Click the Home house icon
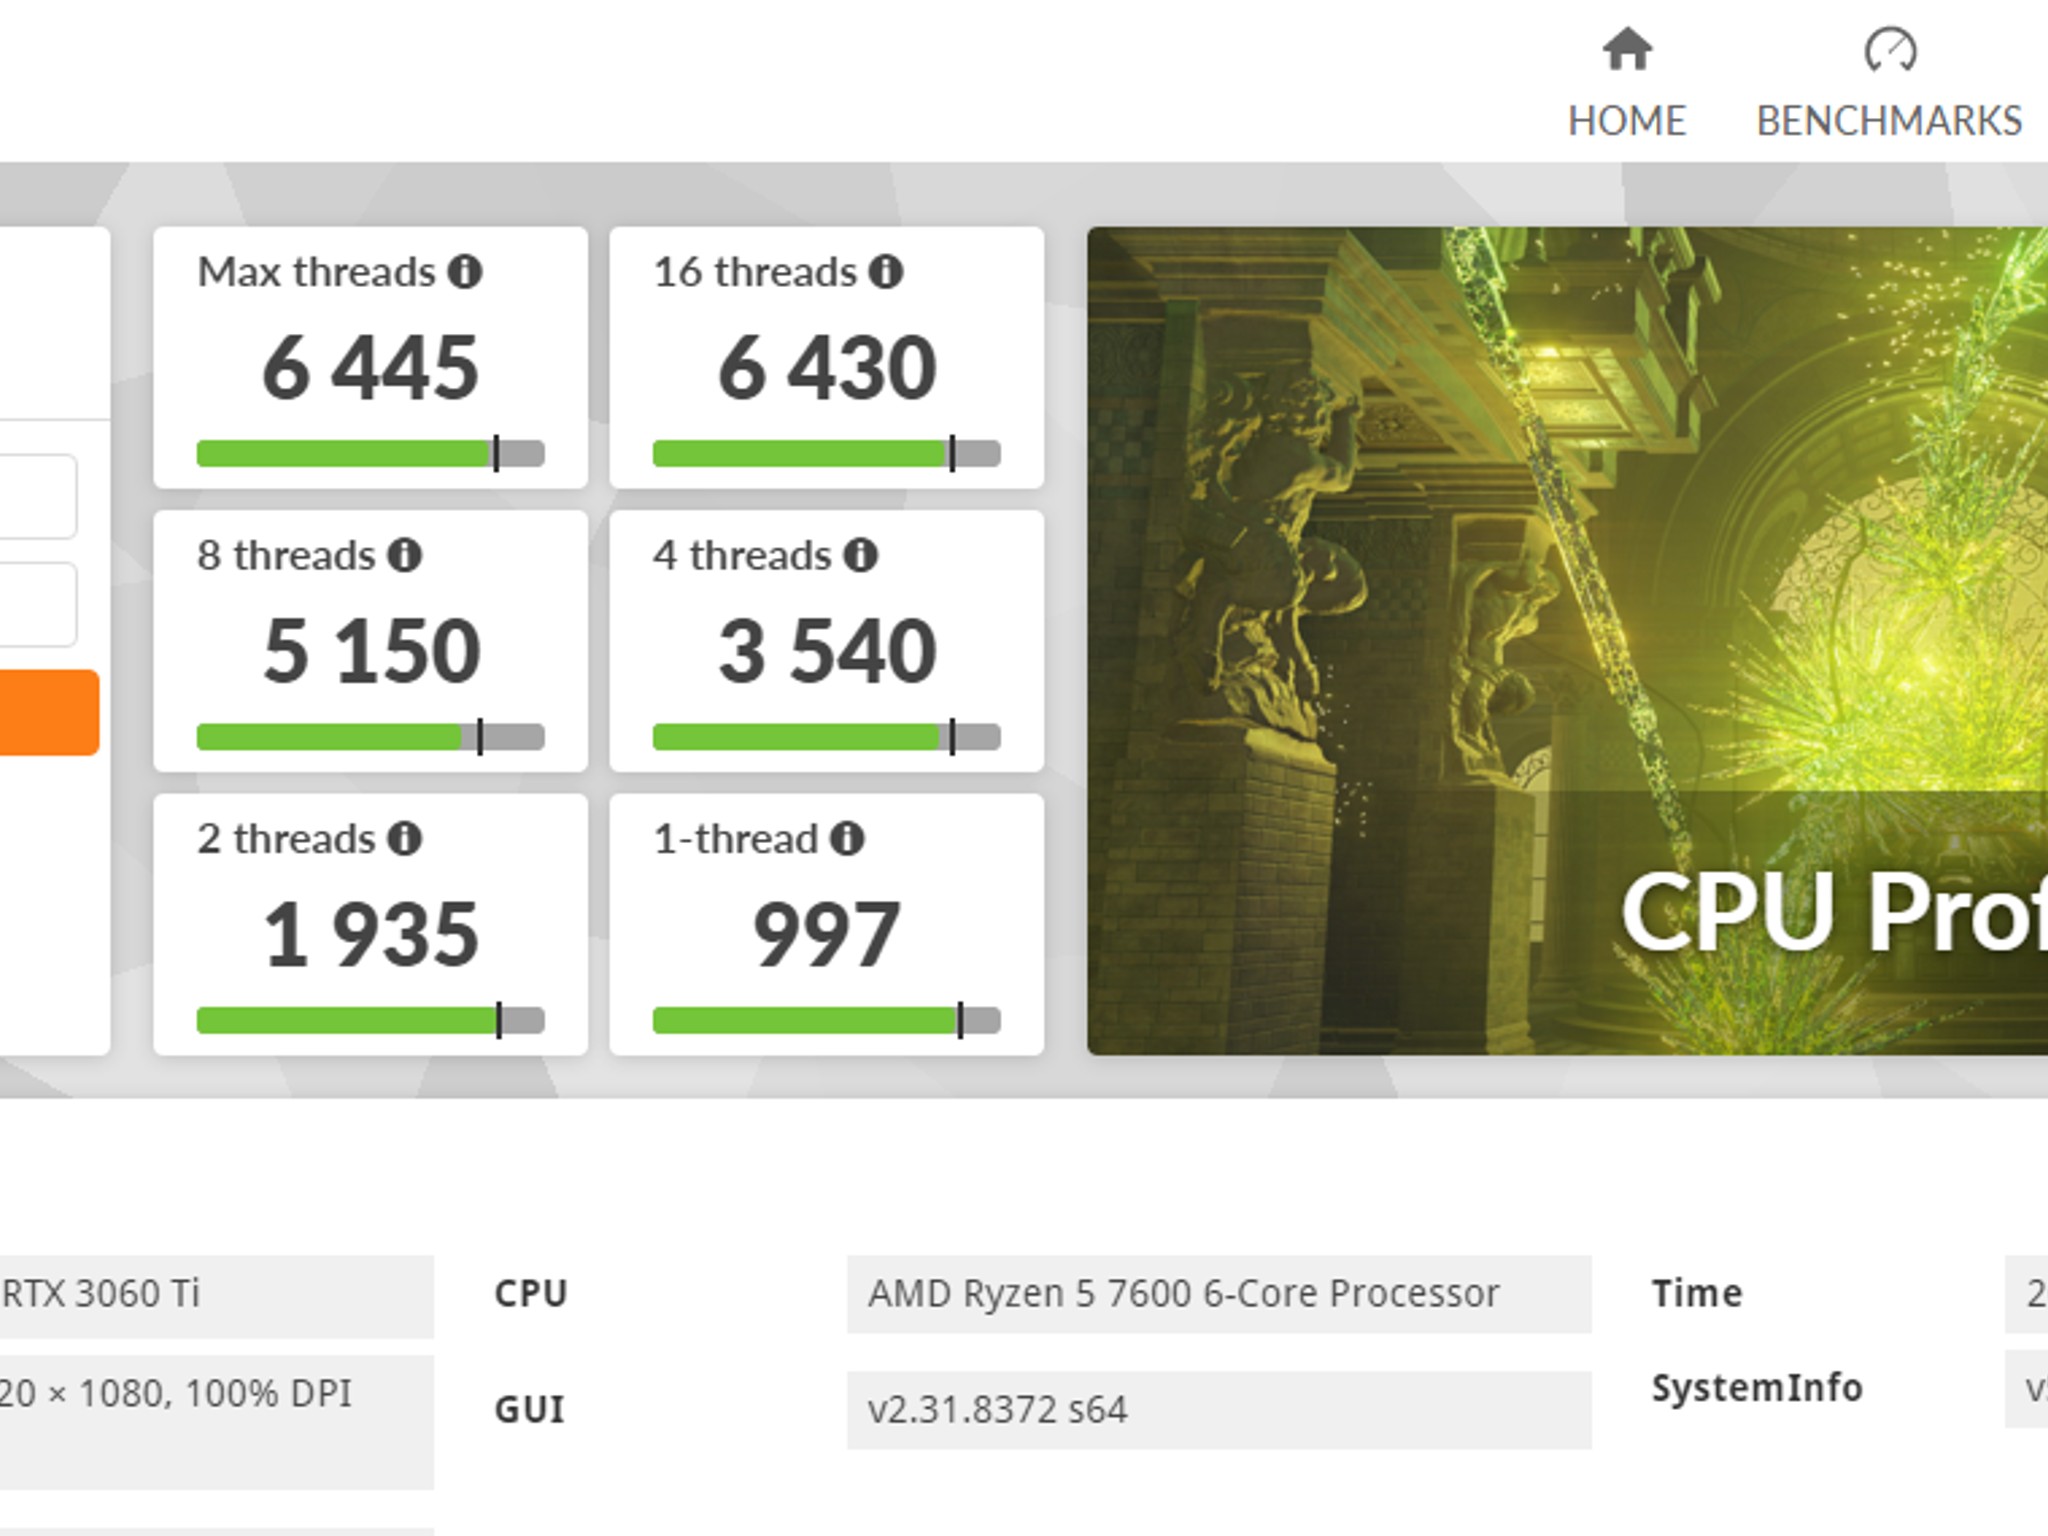This screenshot has width=2048, height=1536. (1627, 49)
